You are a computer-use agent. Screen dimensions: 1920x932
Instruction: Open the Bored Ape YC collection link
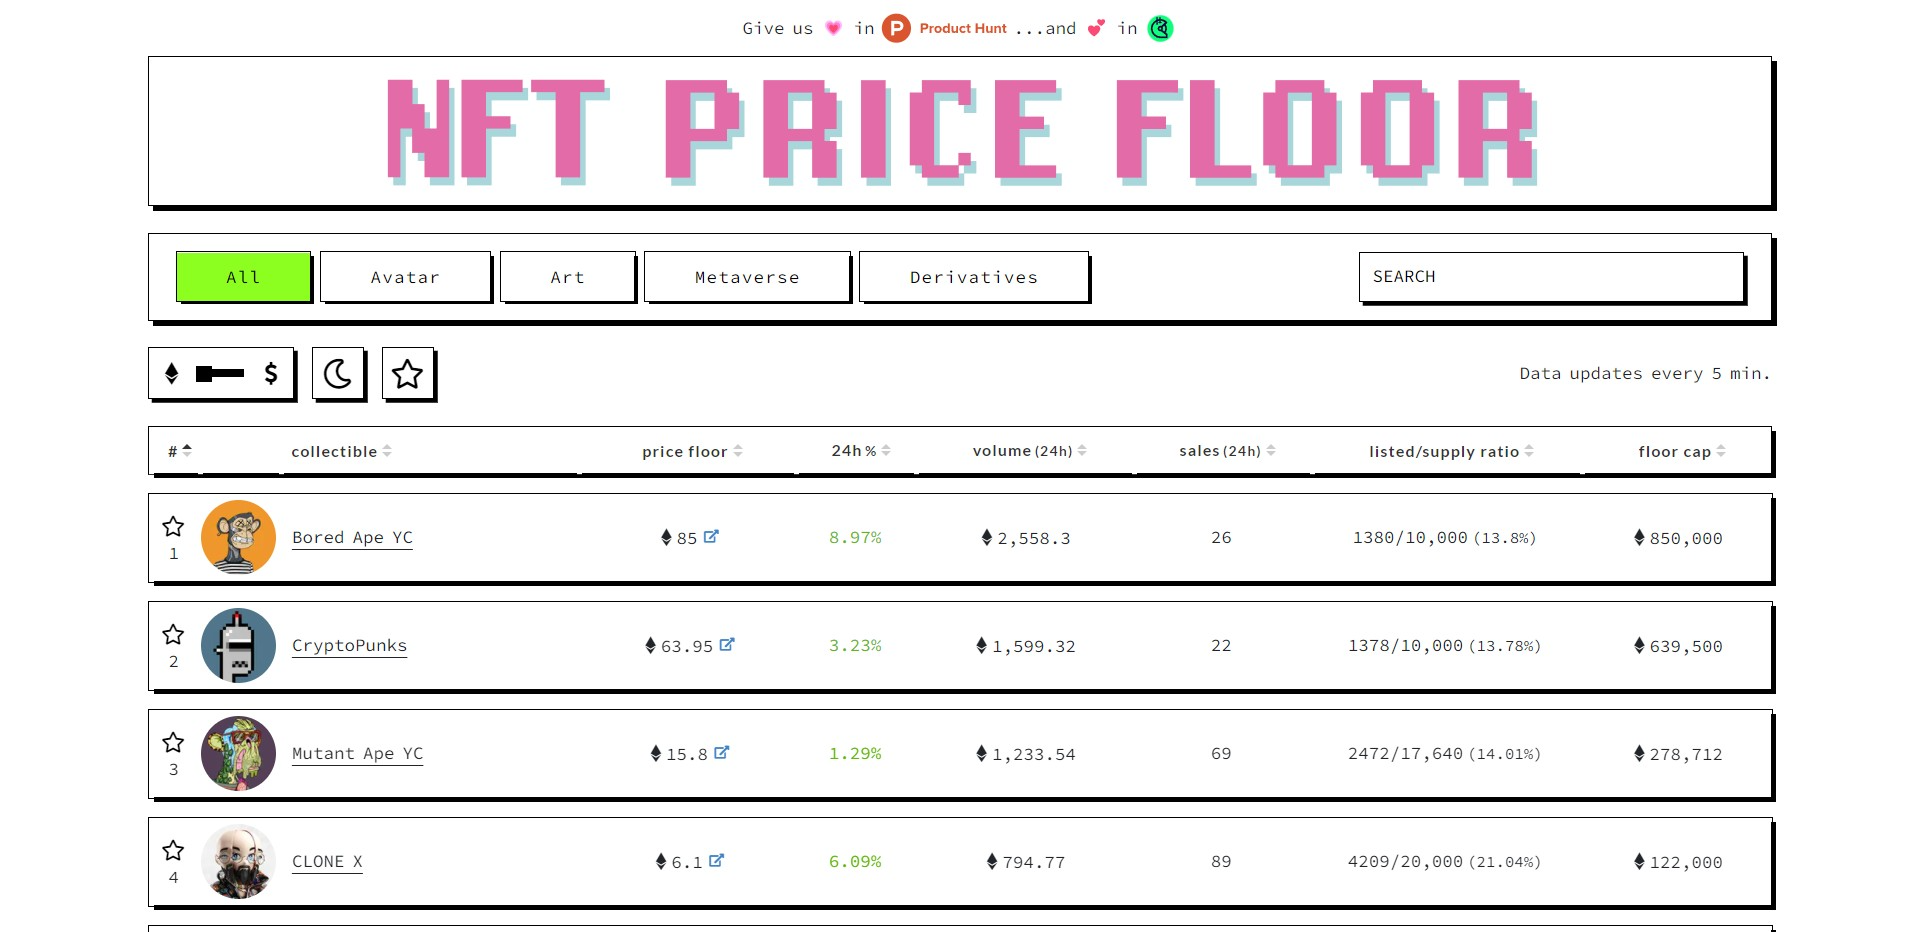352,538
